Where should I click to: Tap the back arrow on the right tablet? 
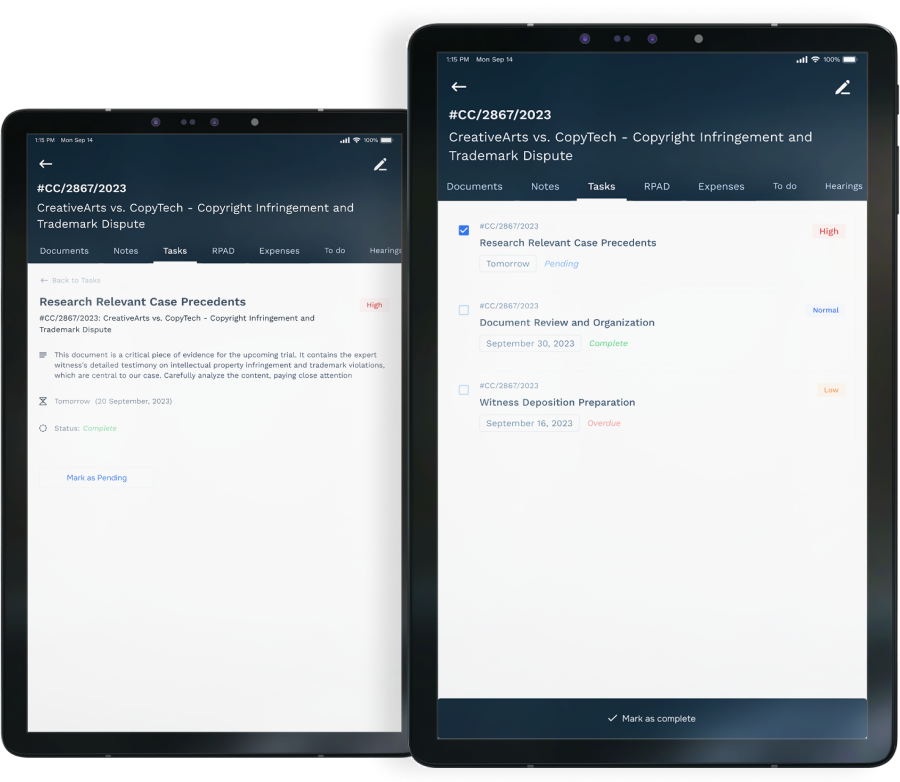coord(459,87)
